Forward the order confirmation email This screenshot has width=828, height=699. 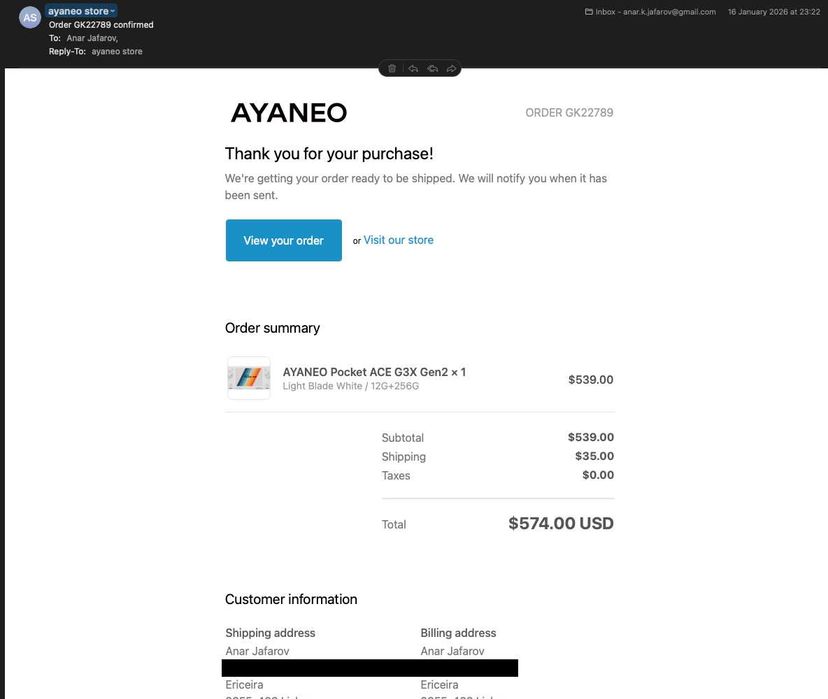click(x=451, y=69)
